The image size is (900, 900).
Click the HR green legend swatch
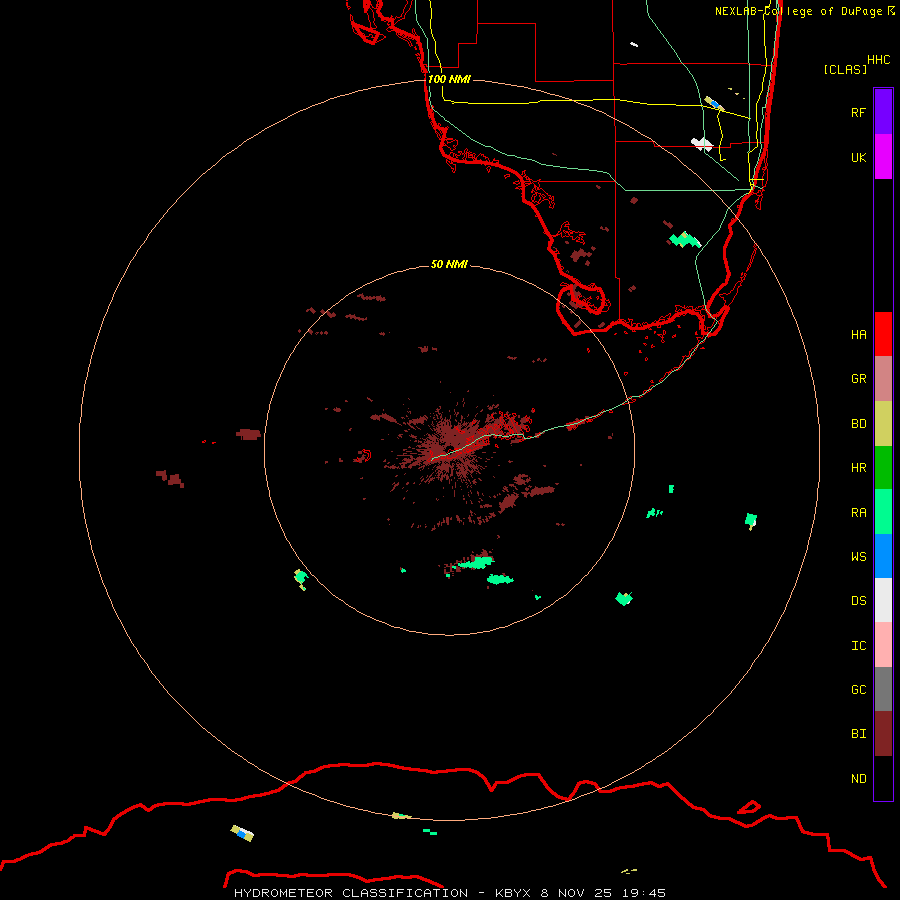(883, 468)
